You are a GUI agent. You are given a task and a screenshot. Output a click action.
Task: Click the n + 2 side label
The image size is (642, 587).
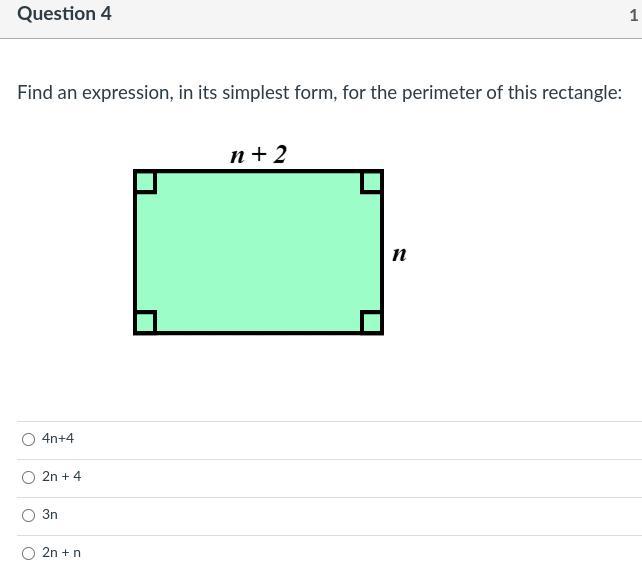pyautogui.click(x=258, y=154)
